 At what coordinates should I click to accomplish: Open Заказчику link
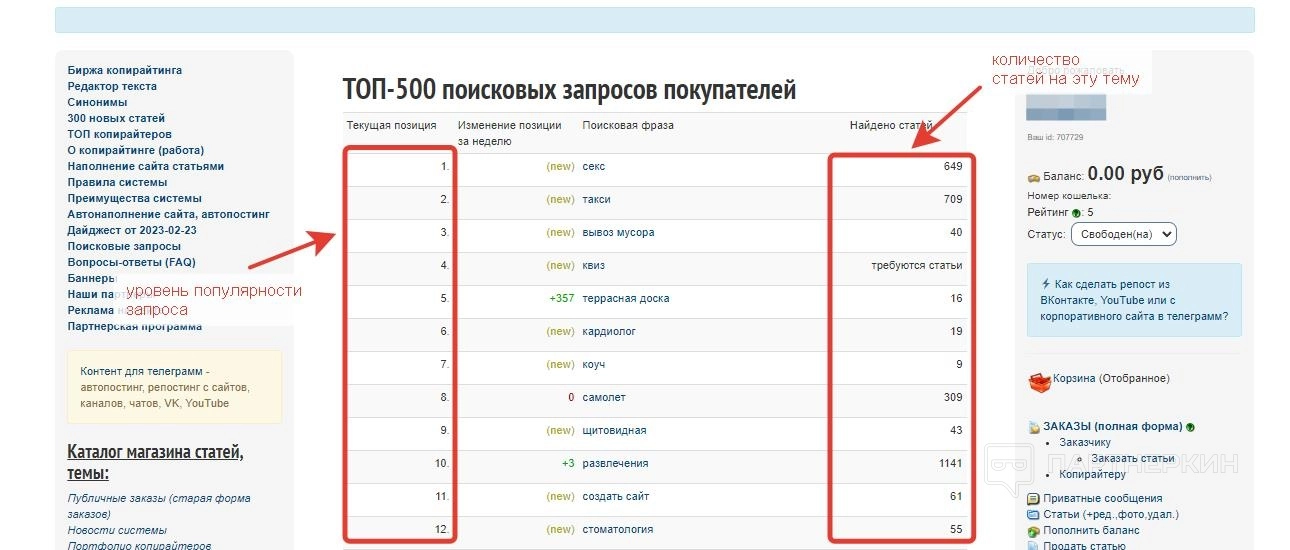(1085, 443)
